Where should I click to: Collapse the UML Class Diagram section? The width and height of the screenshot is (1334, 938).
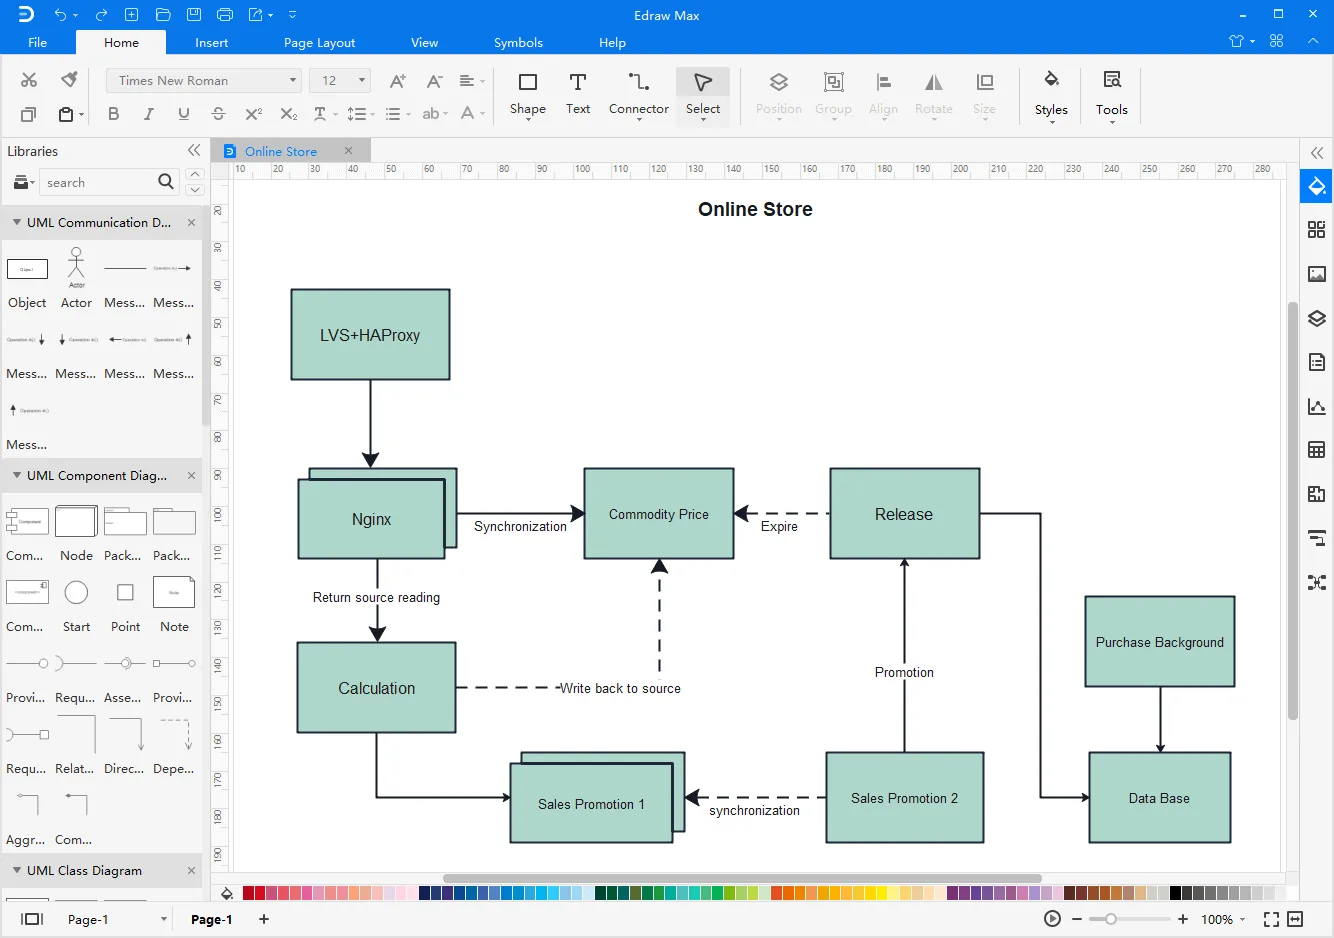17,870
